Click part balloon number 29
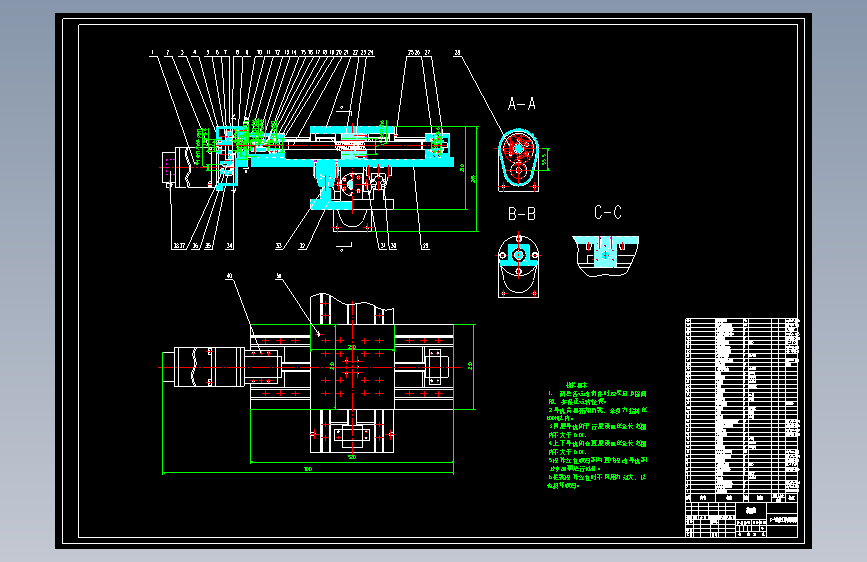This screenshot has width=867, height=562. pyautogui.click(x=425, y=246)
